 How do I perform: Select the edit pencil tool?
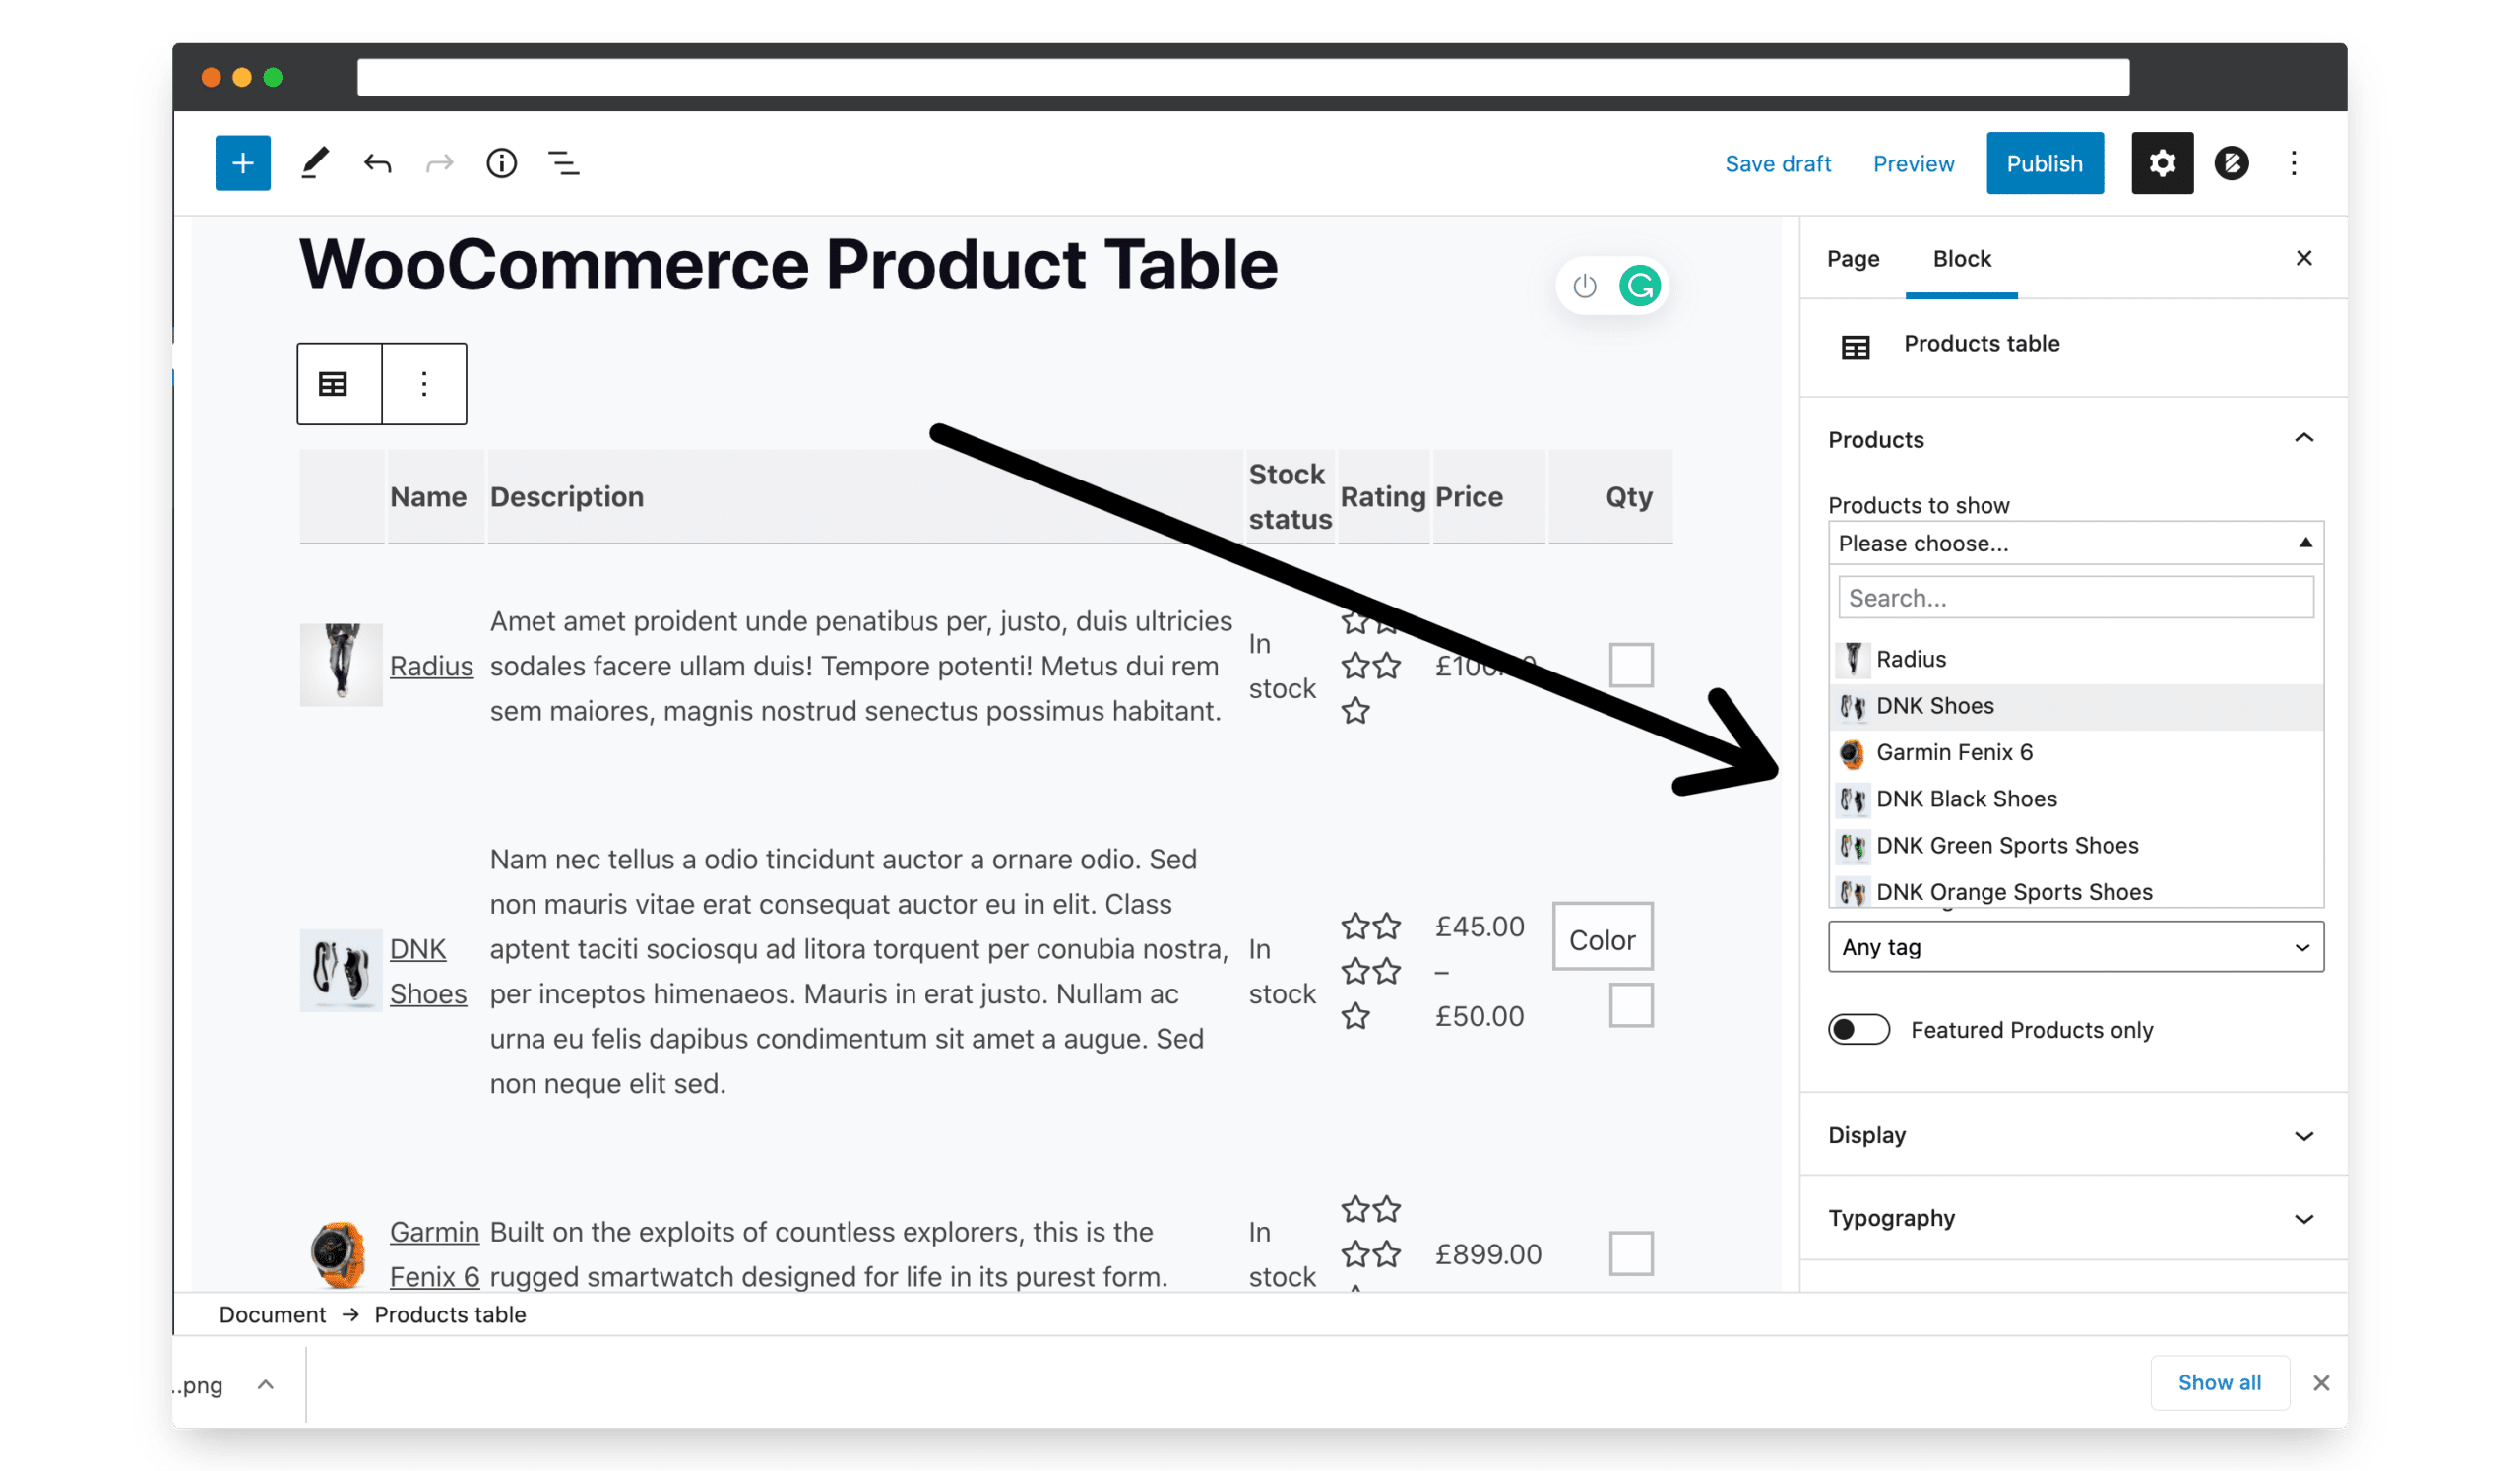pos(315,163)
